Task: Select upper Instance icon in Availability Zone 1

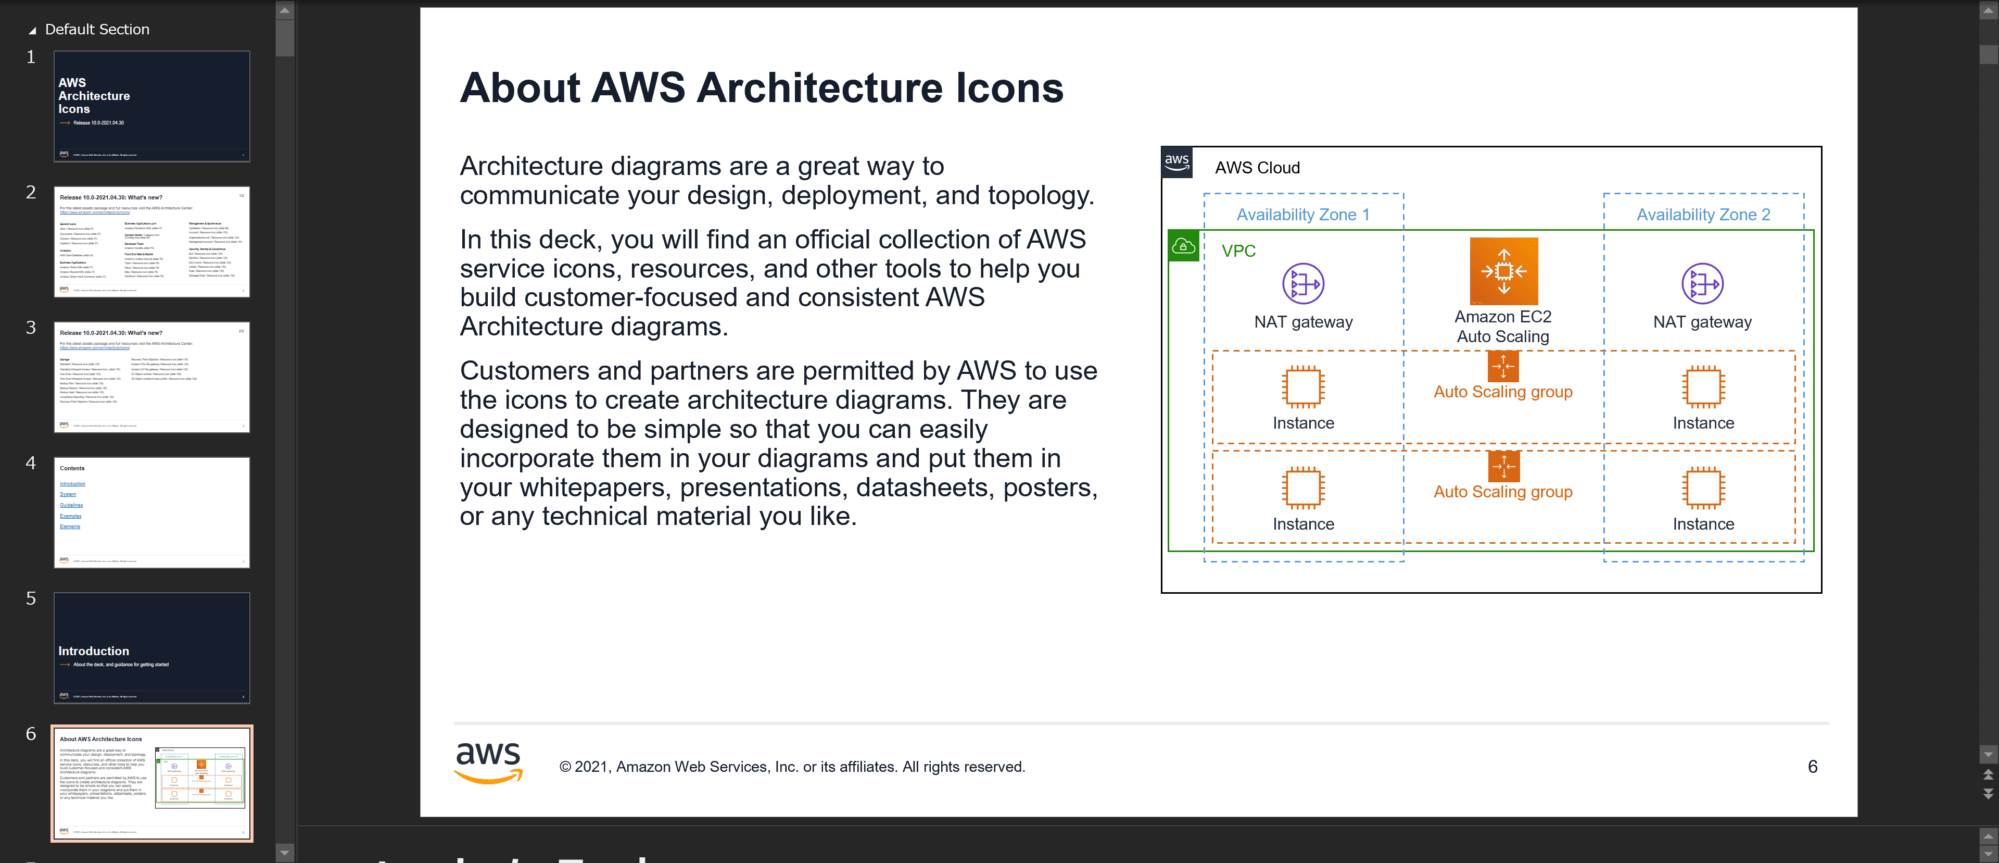Action: (x=1303, y=387)
